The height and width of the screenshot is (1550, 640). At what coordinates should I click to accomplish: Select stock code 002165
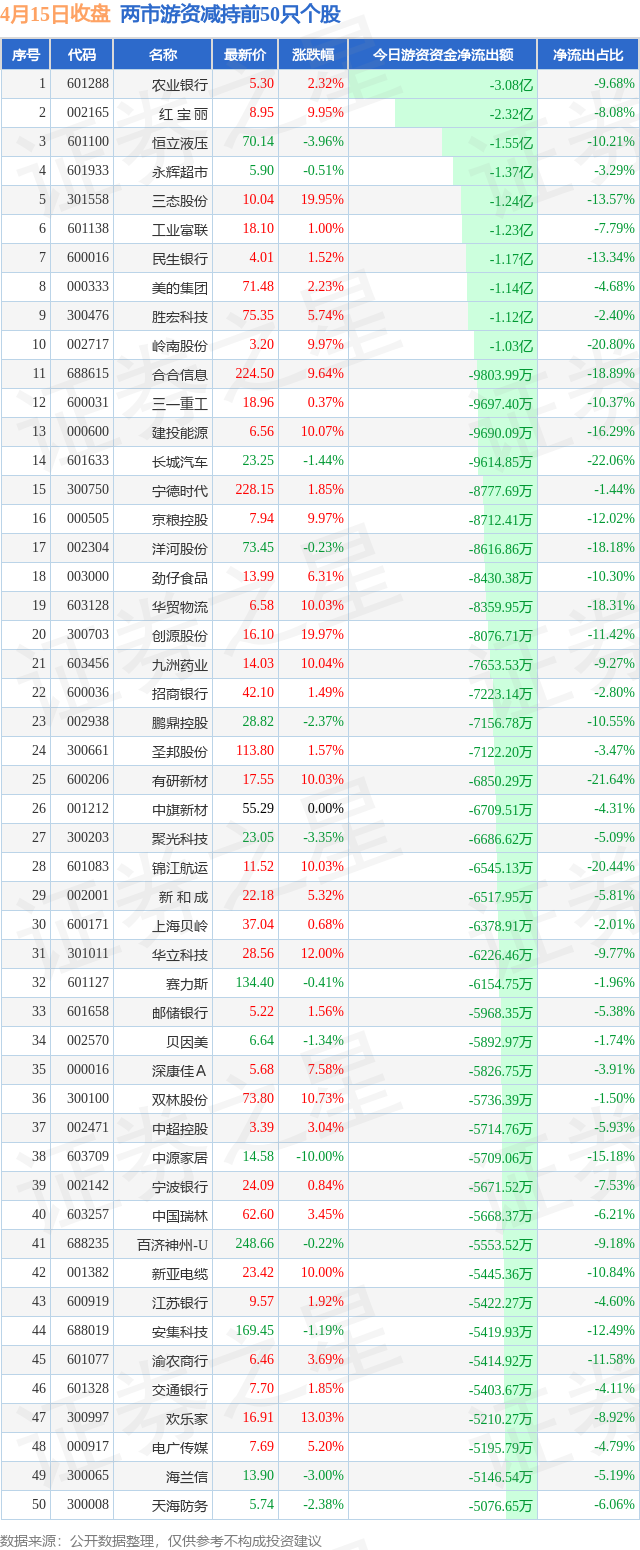[88, 113]
